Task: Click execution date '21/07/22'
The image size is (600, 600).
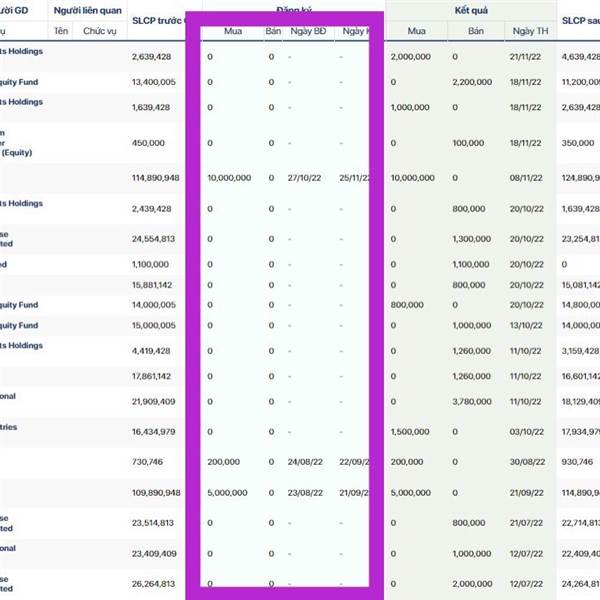Action: pos(526,523)
